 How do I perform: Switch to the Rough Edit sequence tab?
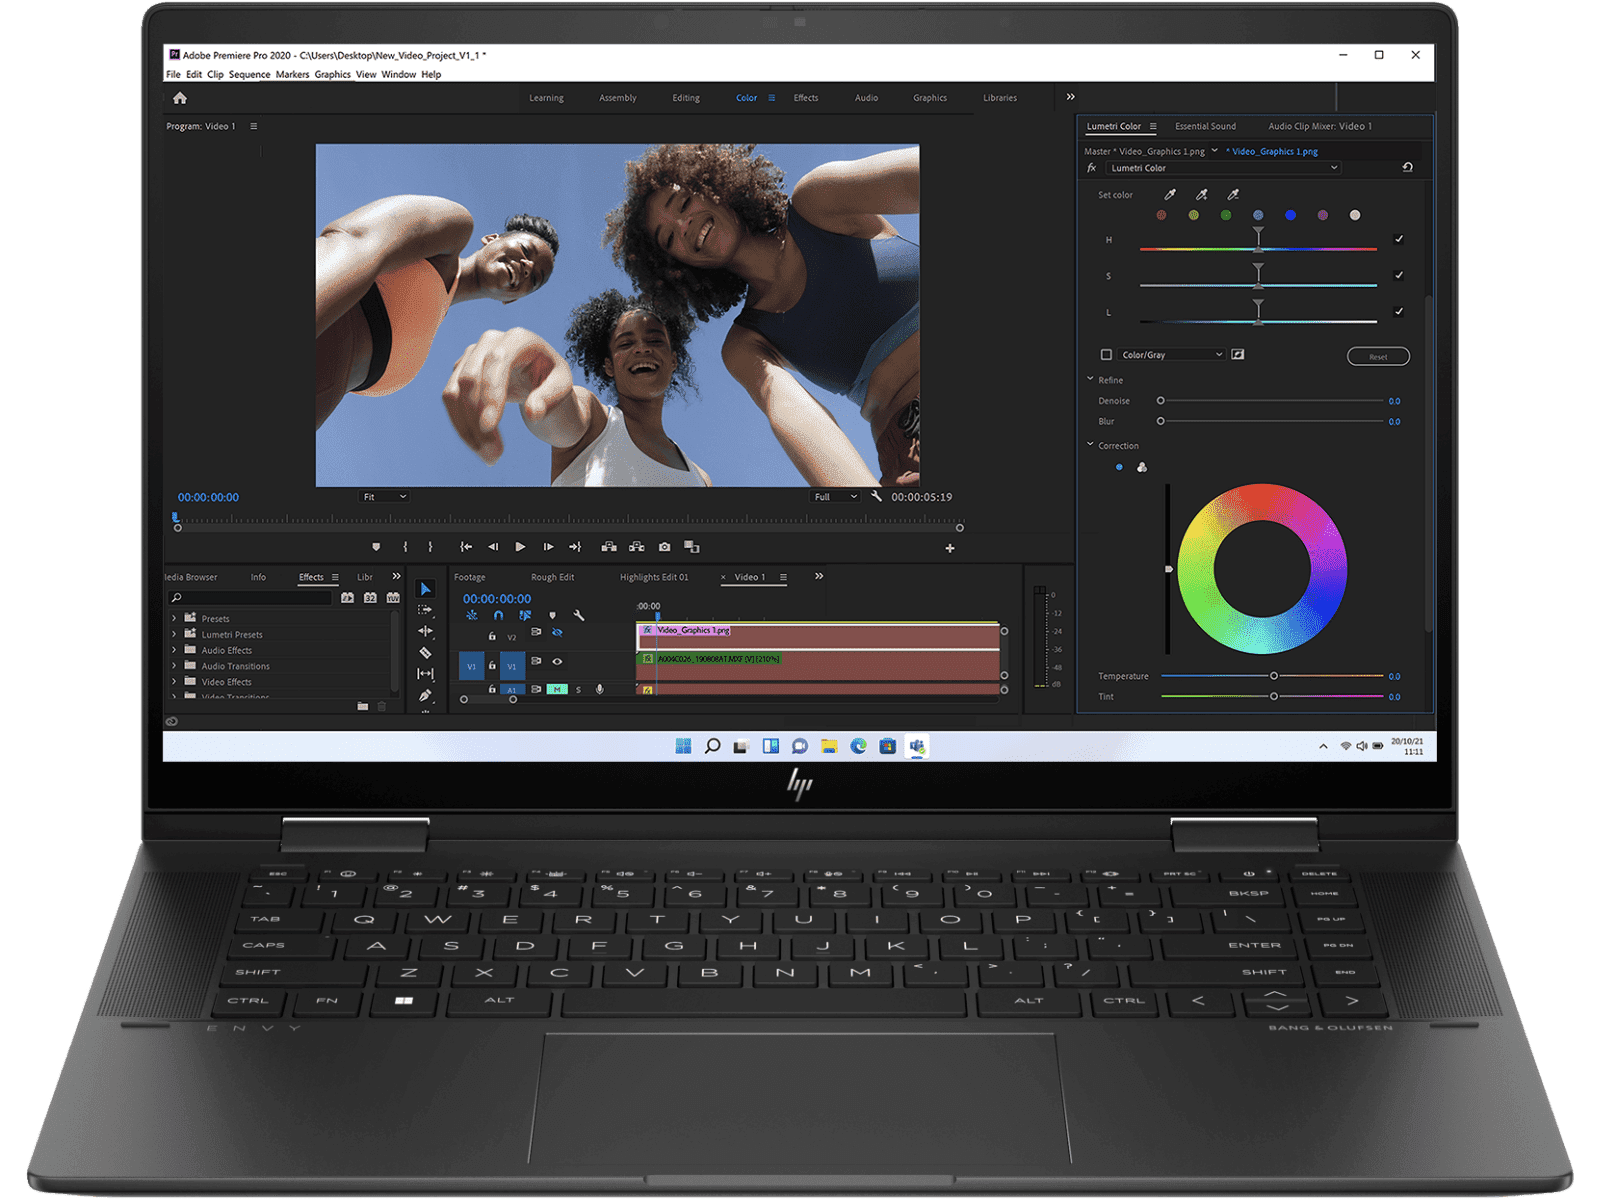(552, 577)
